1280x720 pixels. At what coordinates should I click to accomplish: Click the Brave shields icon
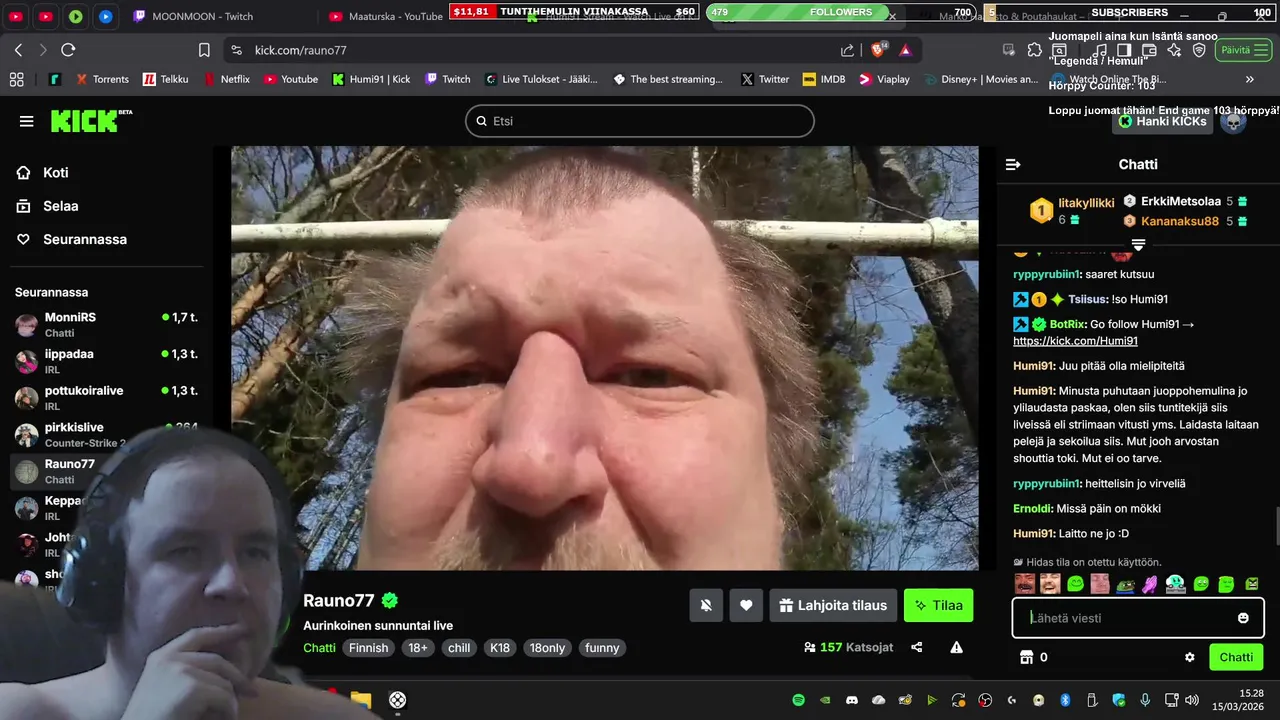(879, 50)
